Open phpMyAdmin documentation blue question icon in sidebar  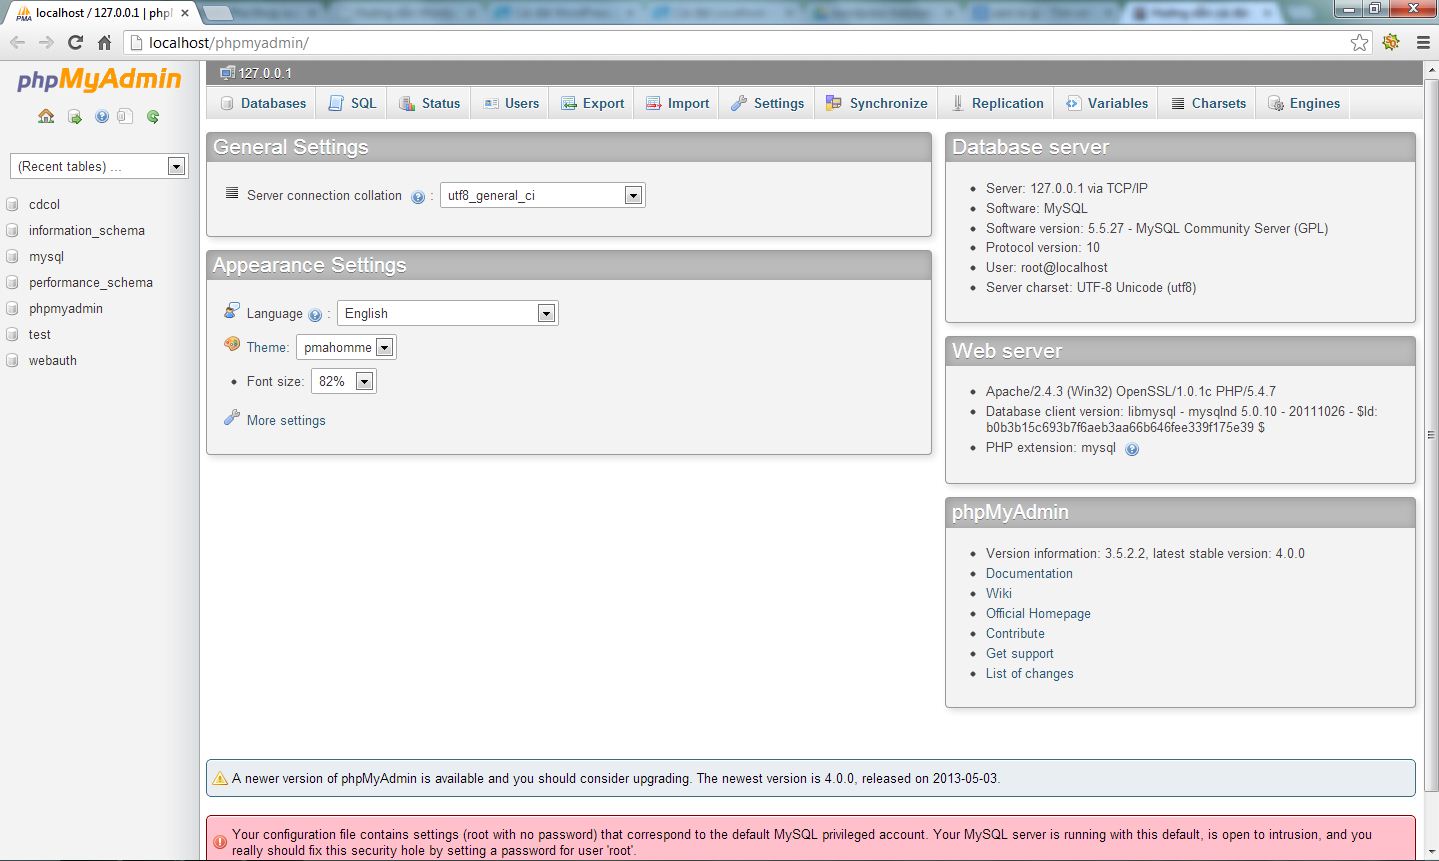[102, 117]
